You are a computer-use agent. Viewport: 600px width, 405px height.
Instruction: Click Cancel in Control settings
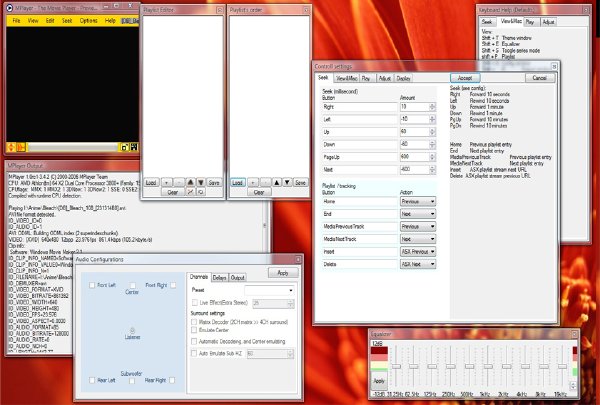(x=540, y=78)
